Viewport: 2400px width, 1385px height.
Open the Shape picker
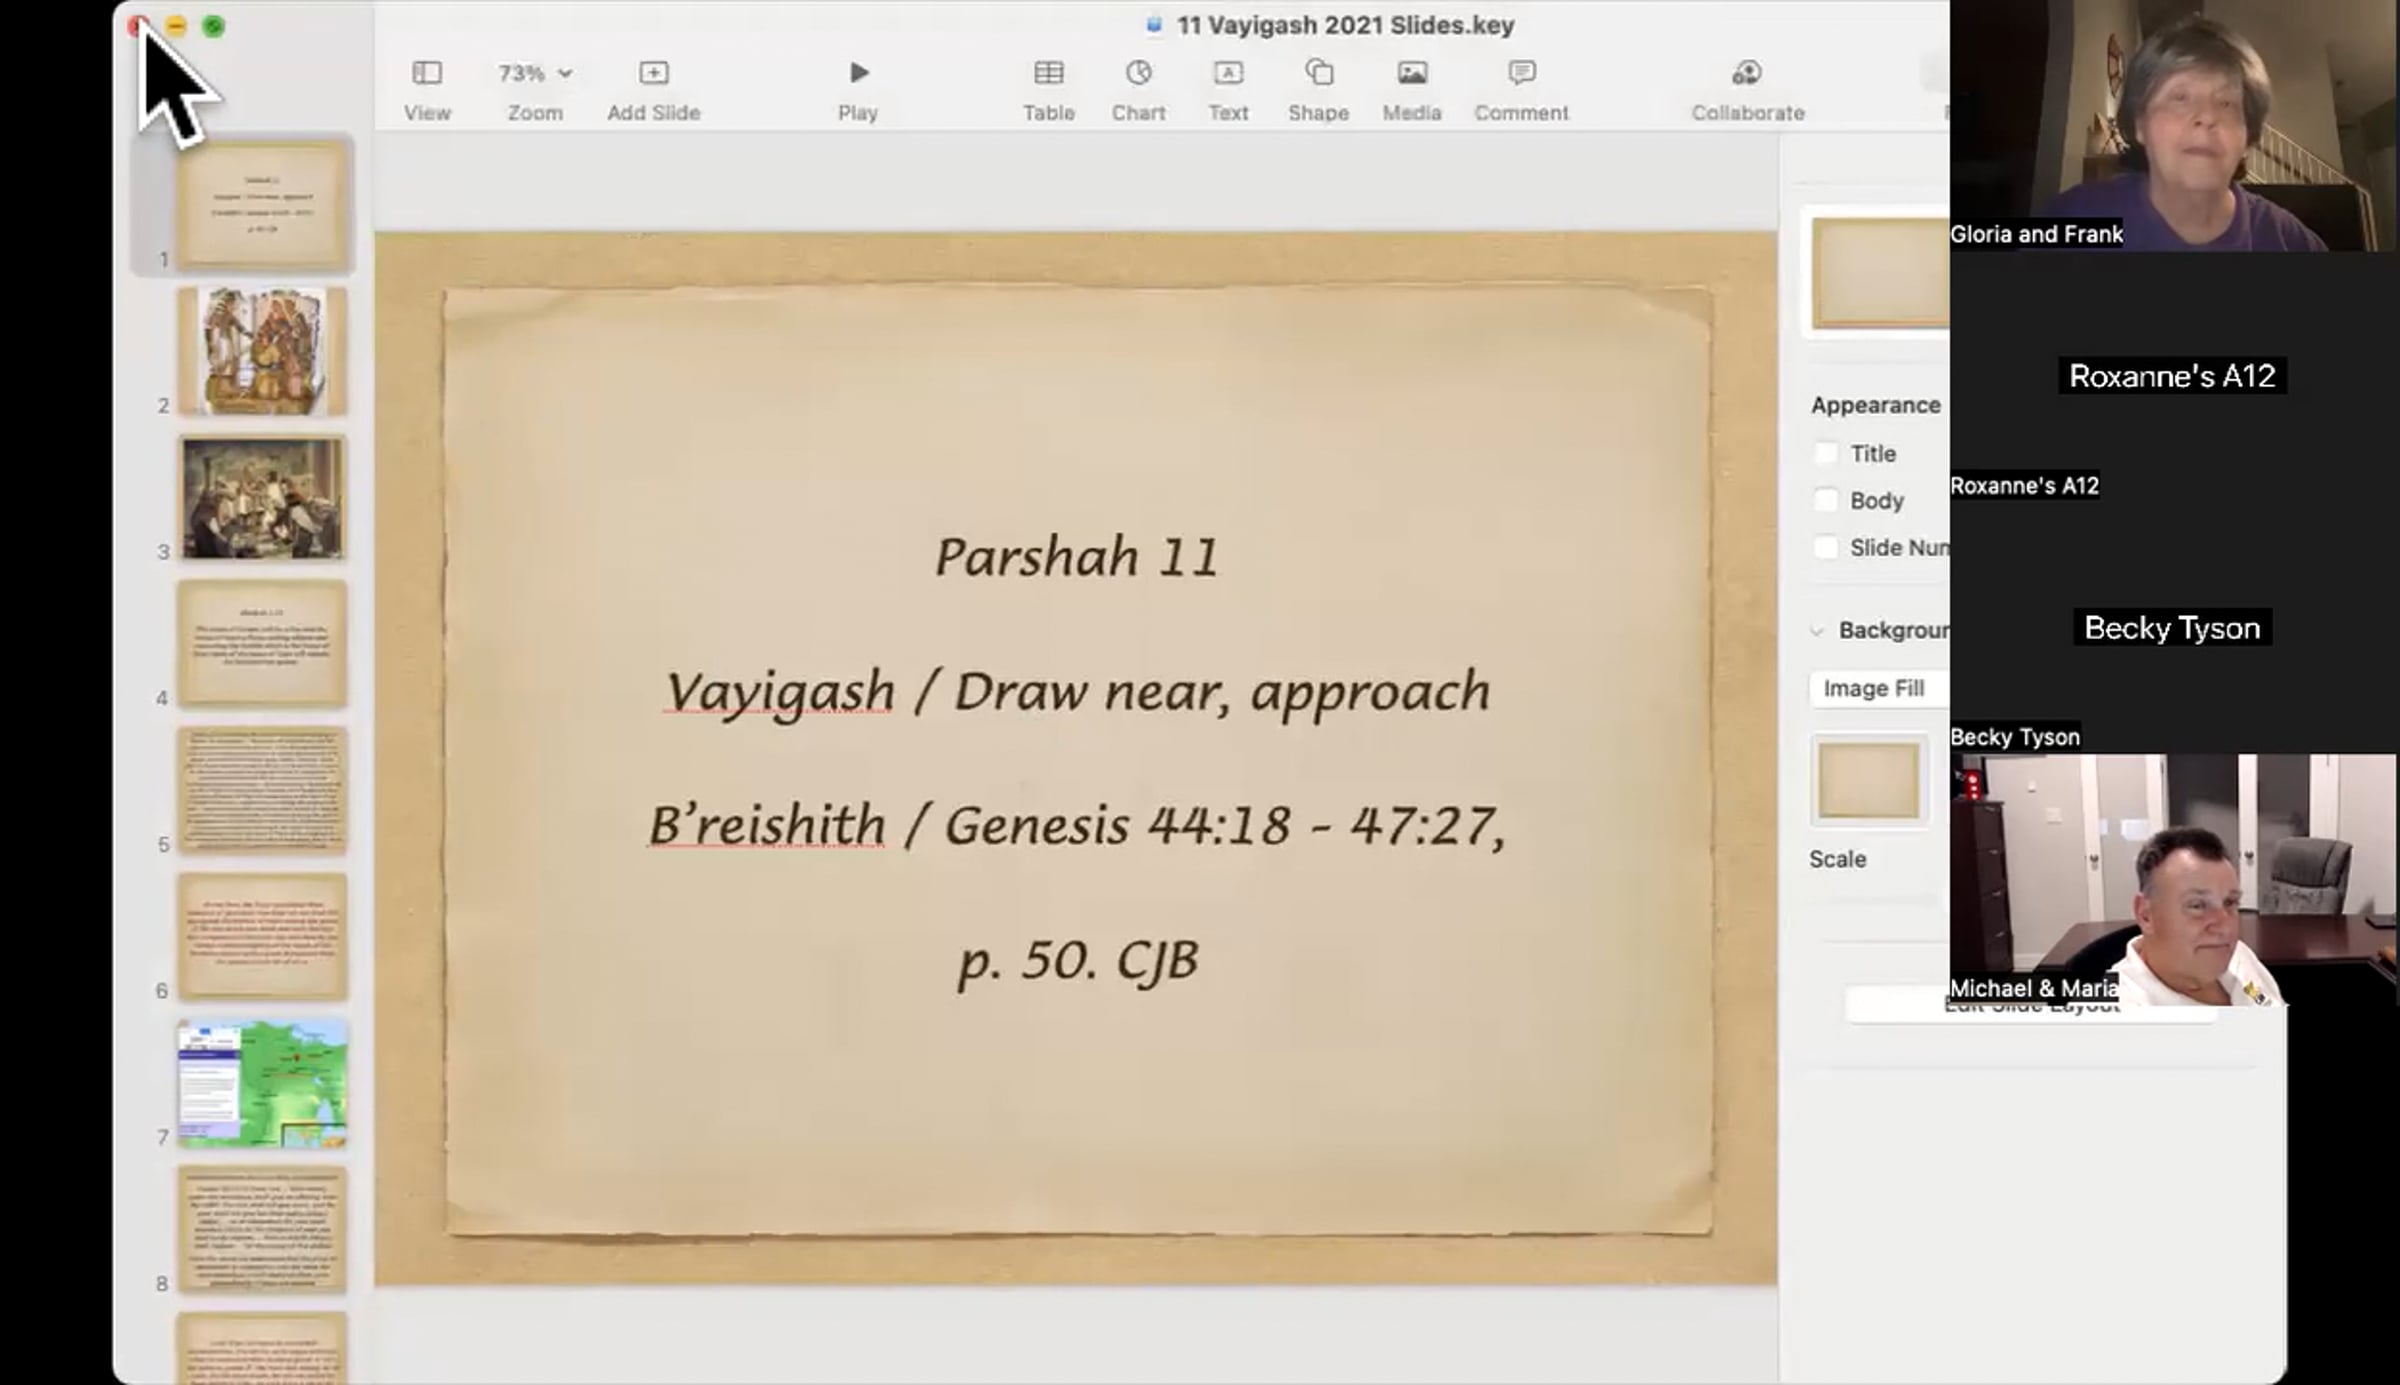(x=1318, y=73)
